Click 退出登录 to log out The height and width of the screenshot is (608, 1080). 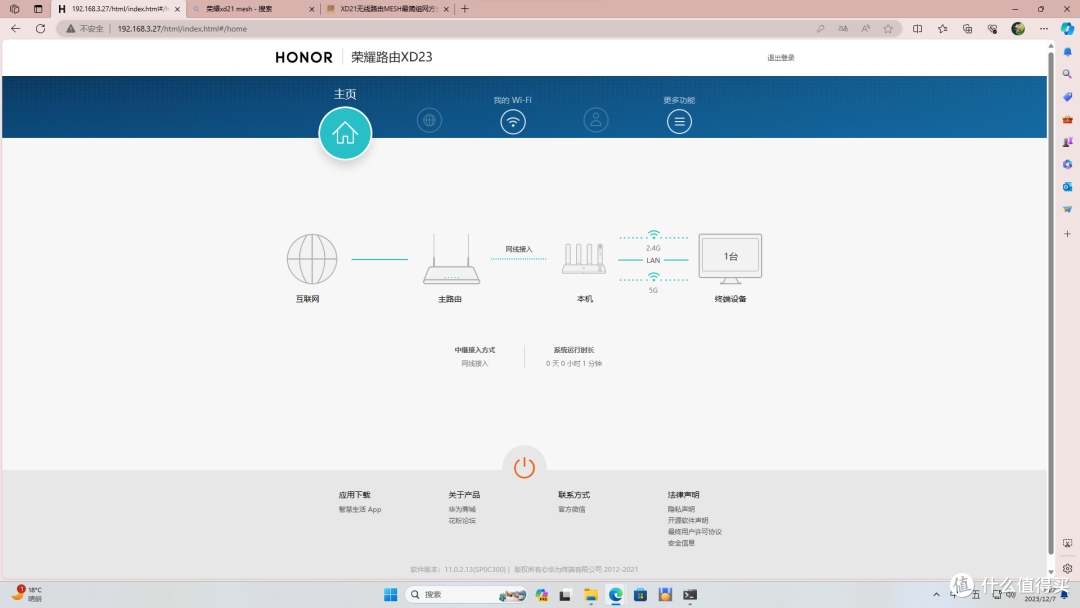[781, 58]
